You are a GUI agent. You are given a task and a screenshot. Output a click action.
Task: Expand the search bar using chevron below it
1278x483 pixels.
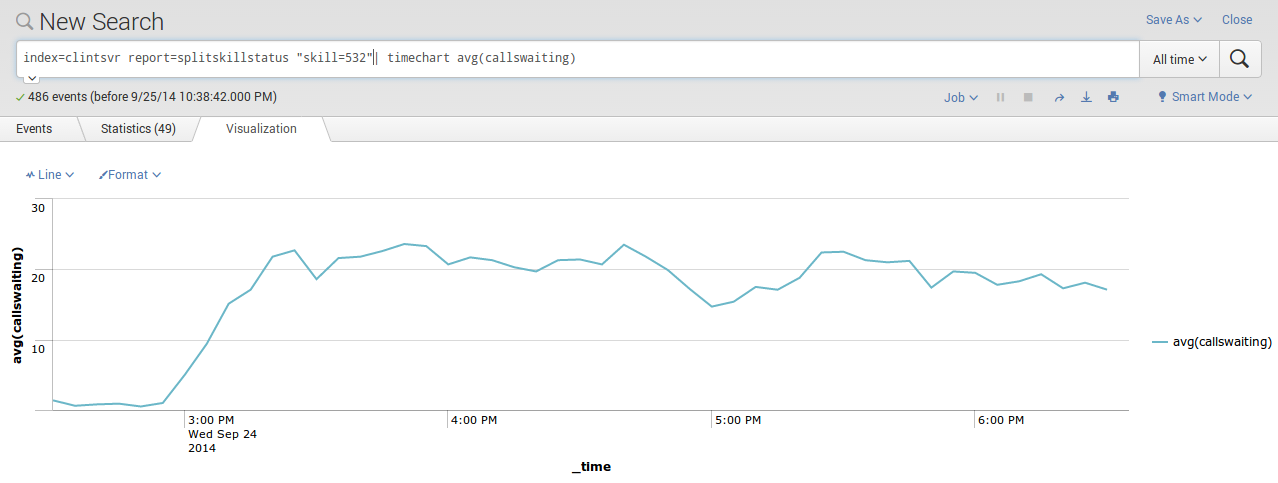pos(32,78)
